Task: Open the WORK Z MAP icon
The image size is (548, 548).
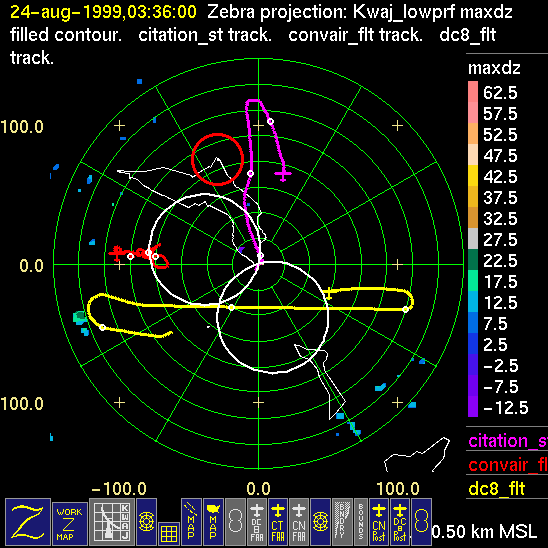Action: [70, 524]
